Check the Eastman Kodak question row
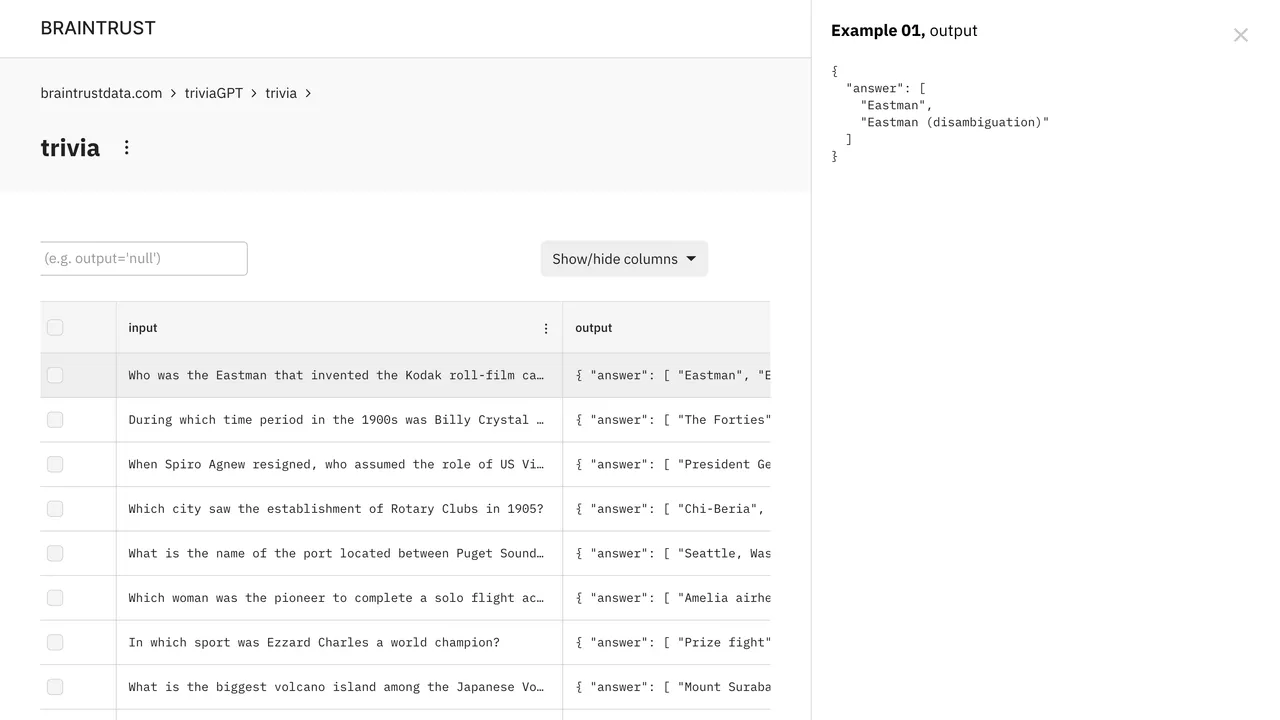1280x720 pixels. click(x=55, y=375)
